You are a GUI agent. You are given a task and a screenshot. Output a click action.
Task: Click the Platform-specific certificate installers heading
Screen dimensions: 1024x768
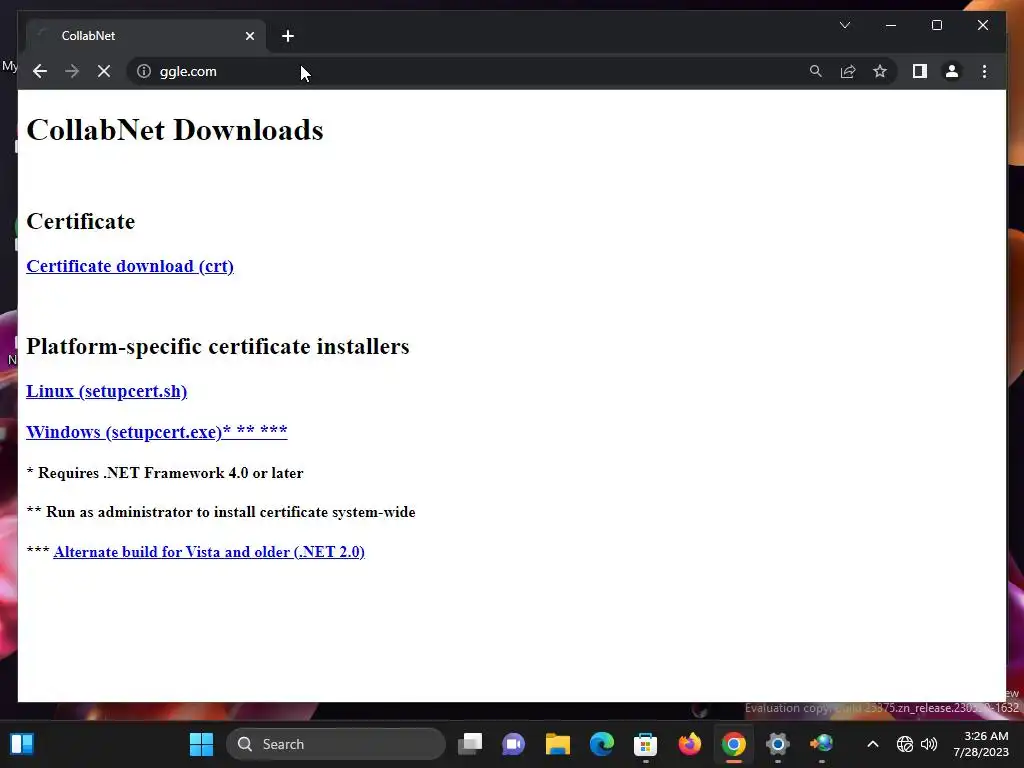217,346
